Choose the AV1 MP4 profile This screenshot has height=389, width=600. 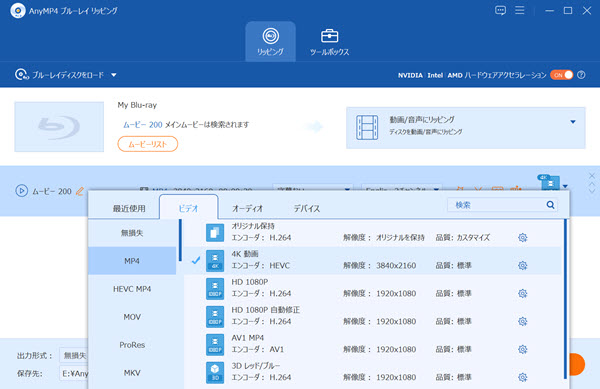click(373, 344)
